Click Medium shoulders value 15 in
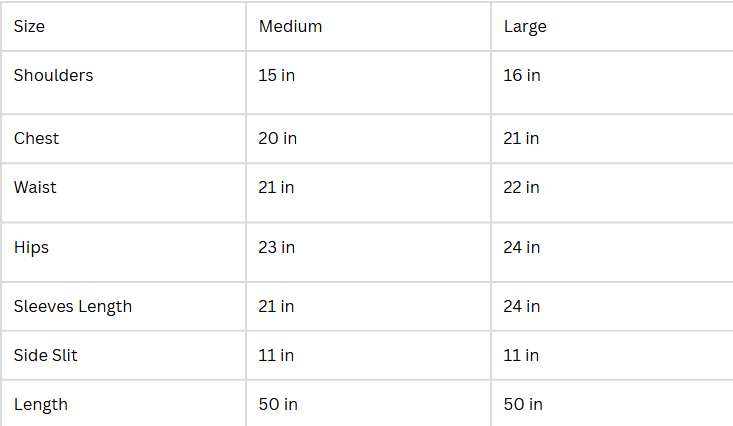Viewport: 733px width, 426px height. [277, 75]
